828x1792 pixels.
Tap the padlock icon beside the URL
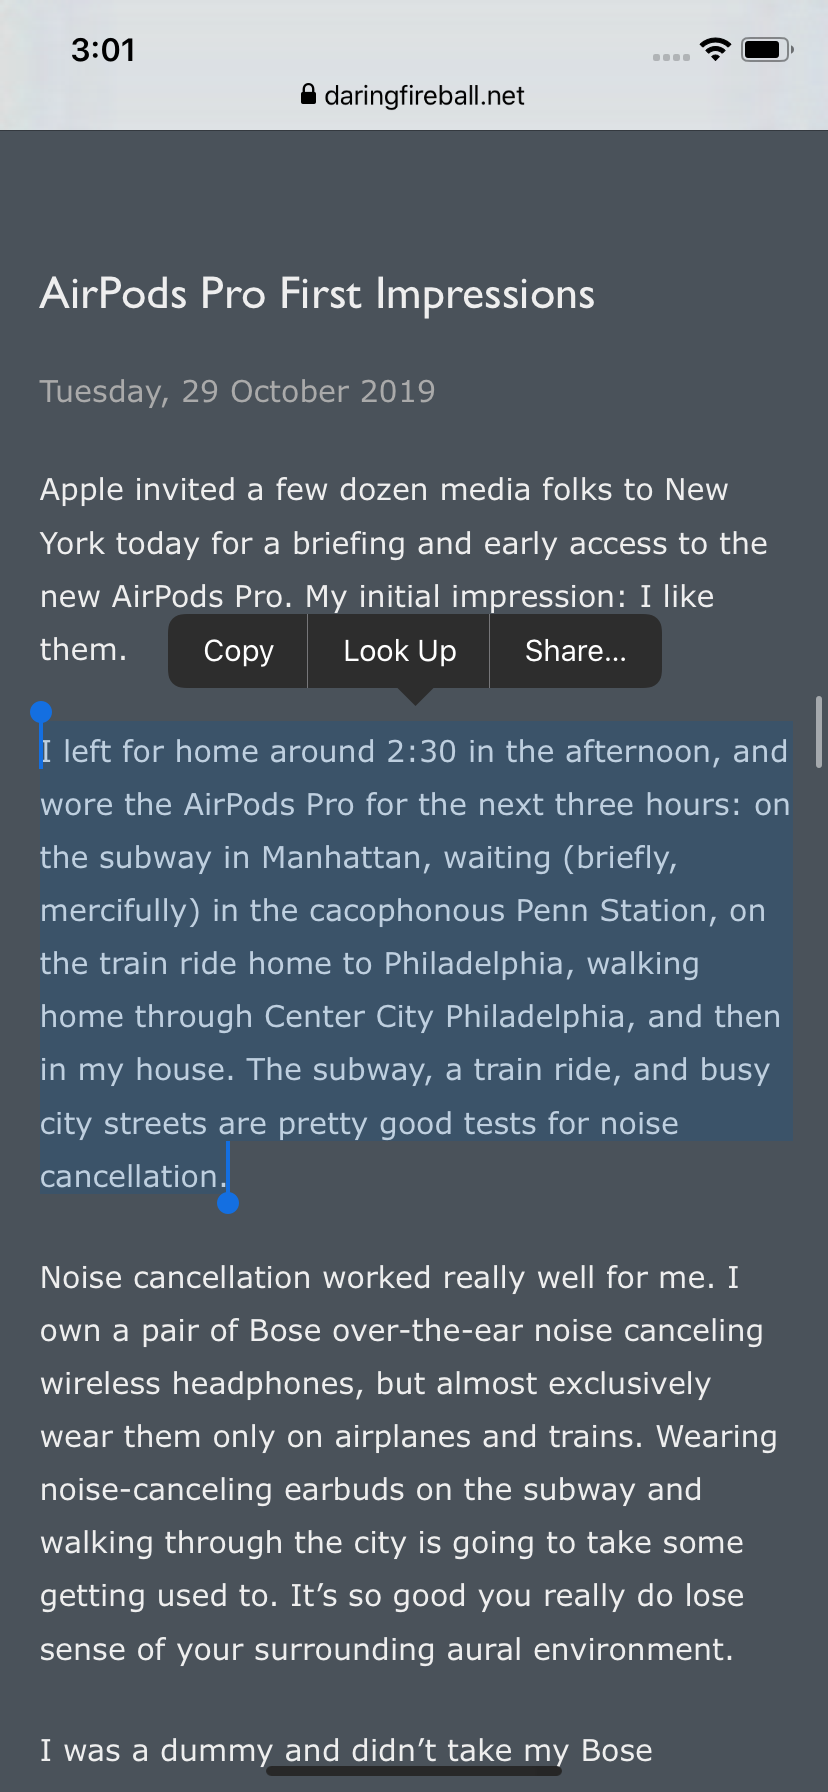pyautogui.click(x=308, y=95)
